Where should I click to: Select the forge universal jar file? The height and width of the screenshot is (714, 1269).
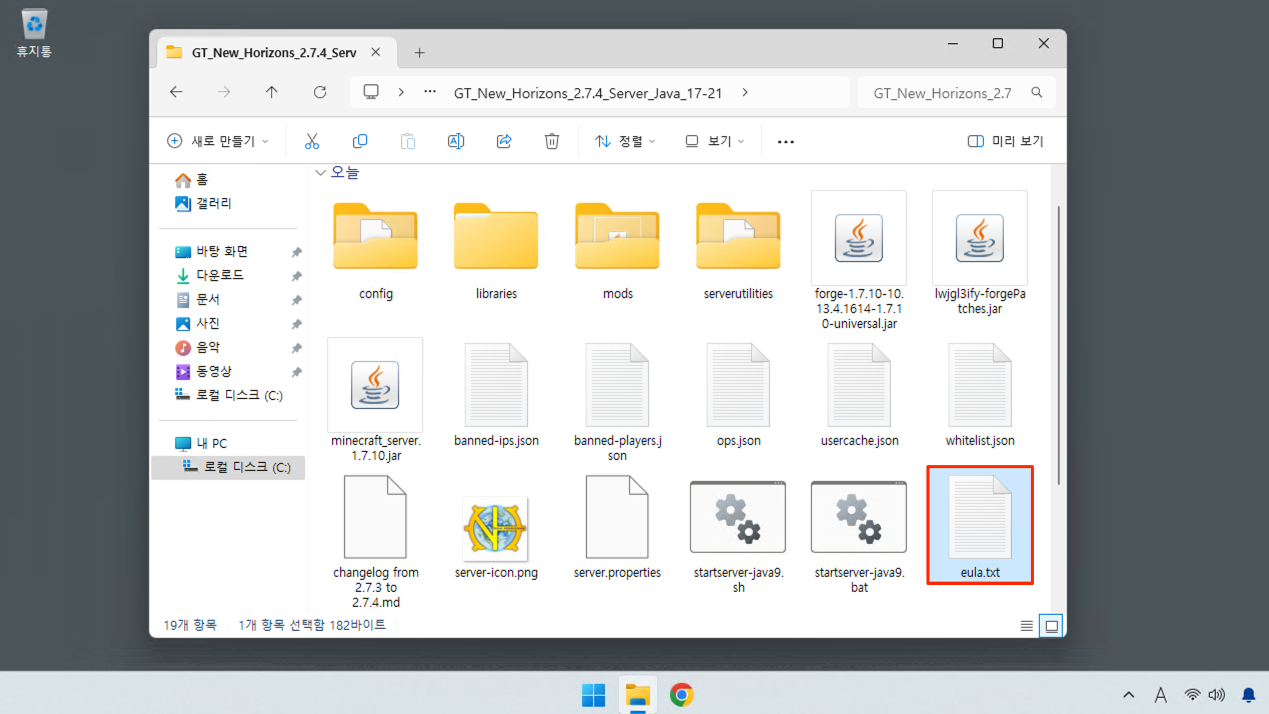(x=859, y=261)
